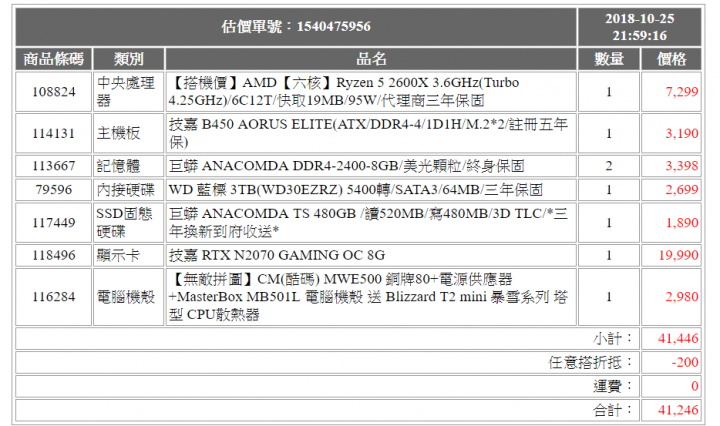The width and height of the screenshot is (720, 426).
Task: Click the ANACOMDA TS 480GB product name
Action: click(x=368, y=223)
